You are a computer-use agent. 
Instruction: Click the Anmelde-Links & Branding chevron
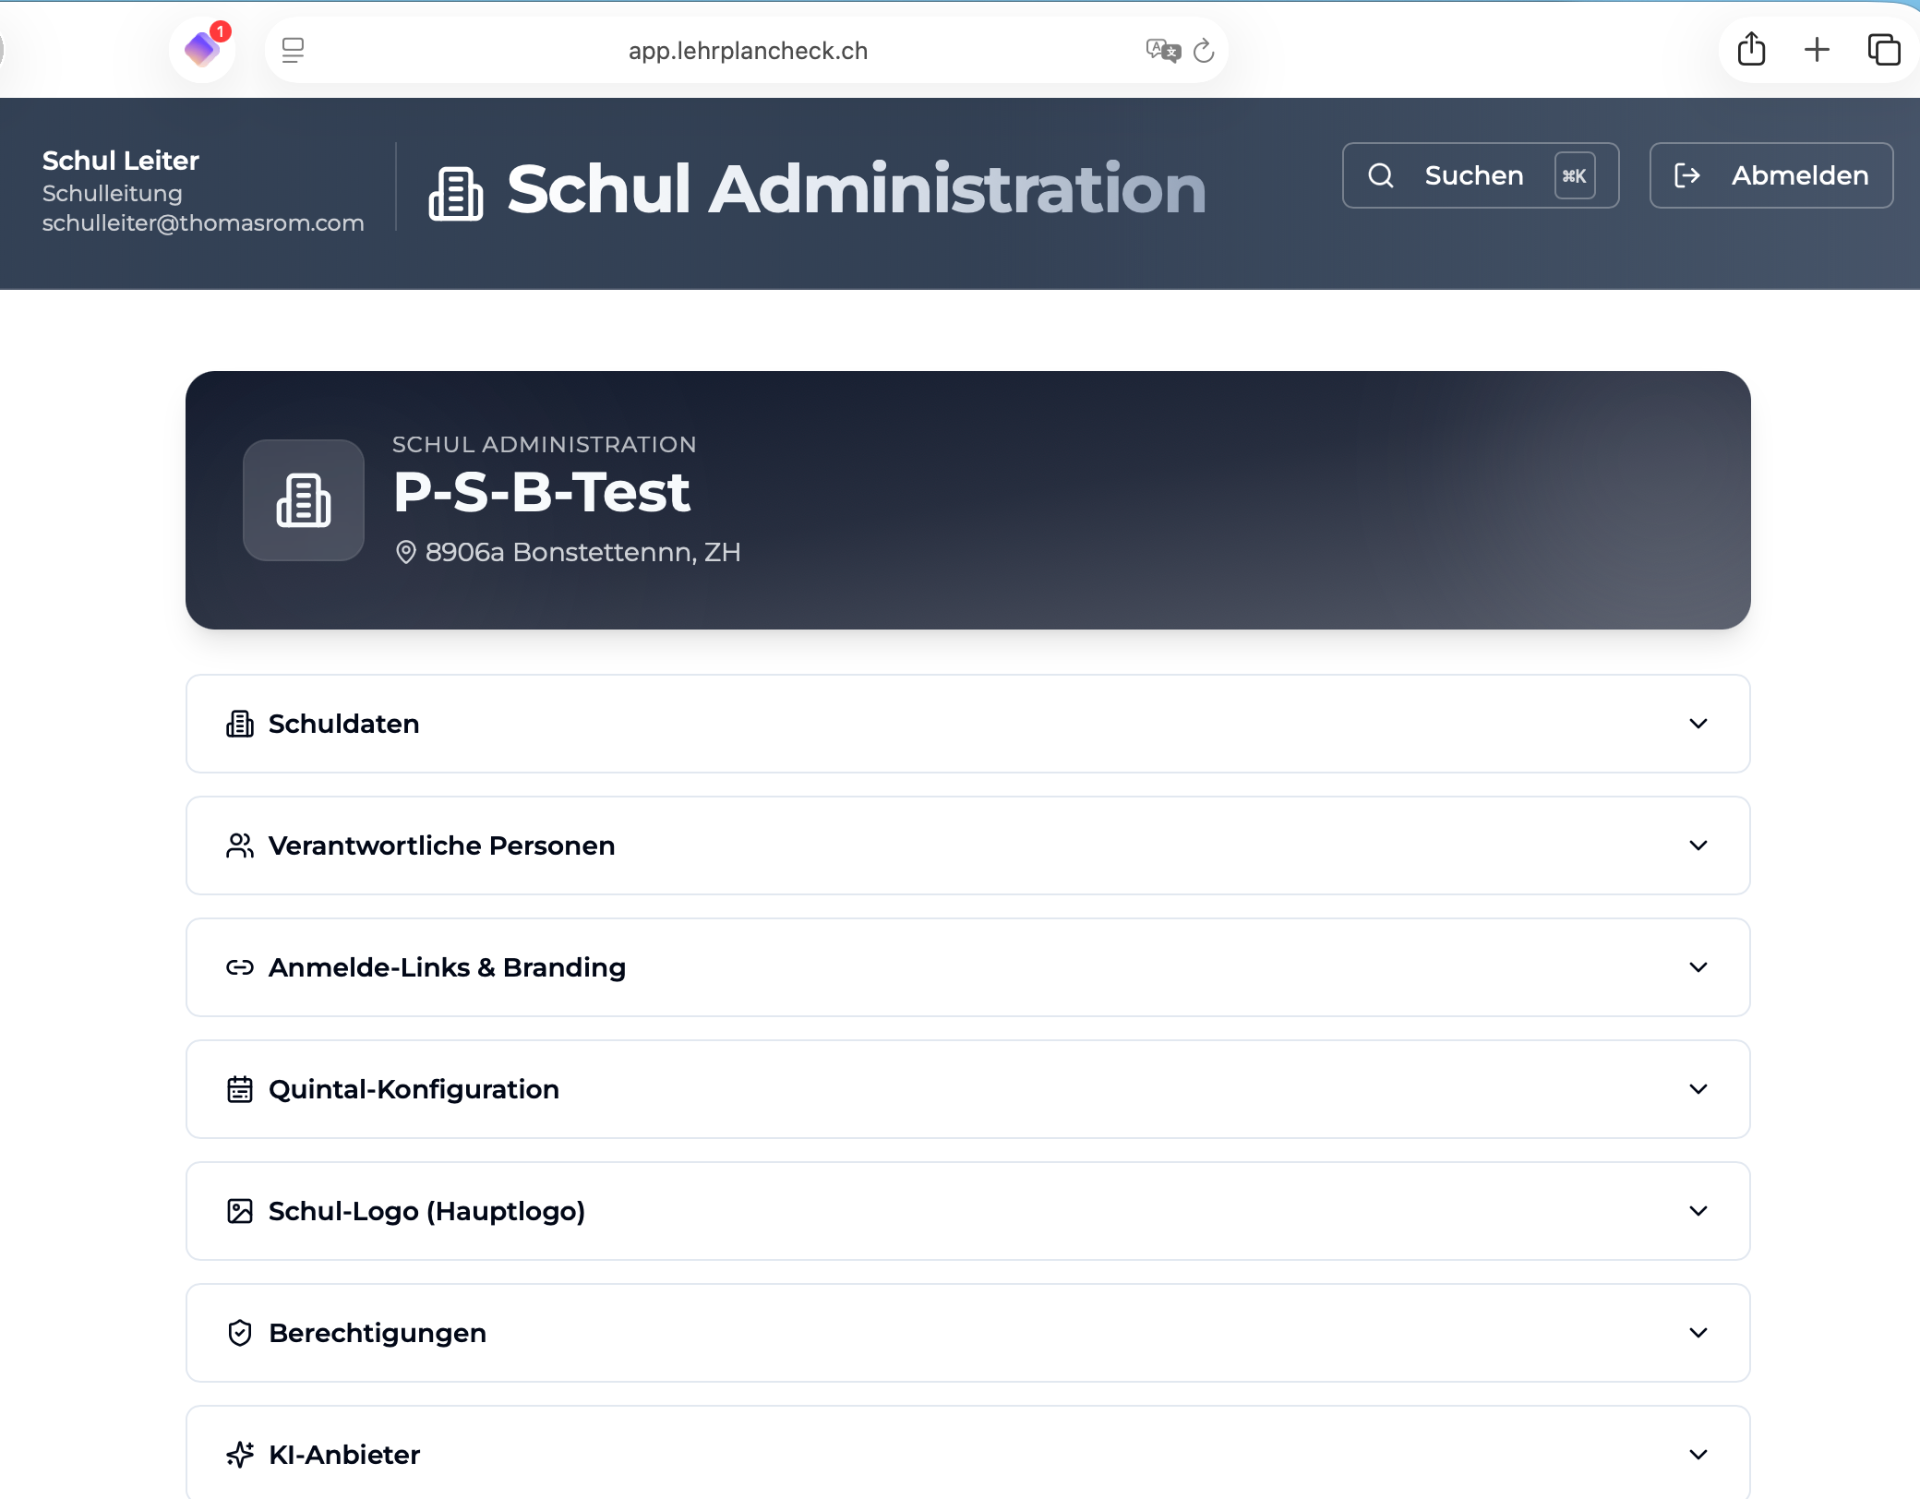[x=1698, y=967]
